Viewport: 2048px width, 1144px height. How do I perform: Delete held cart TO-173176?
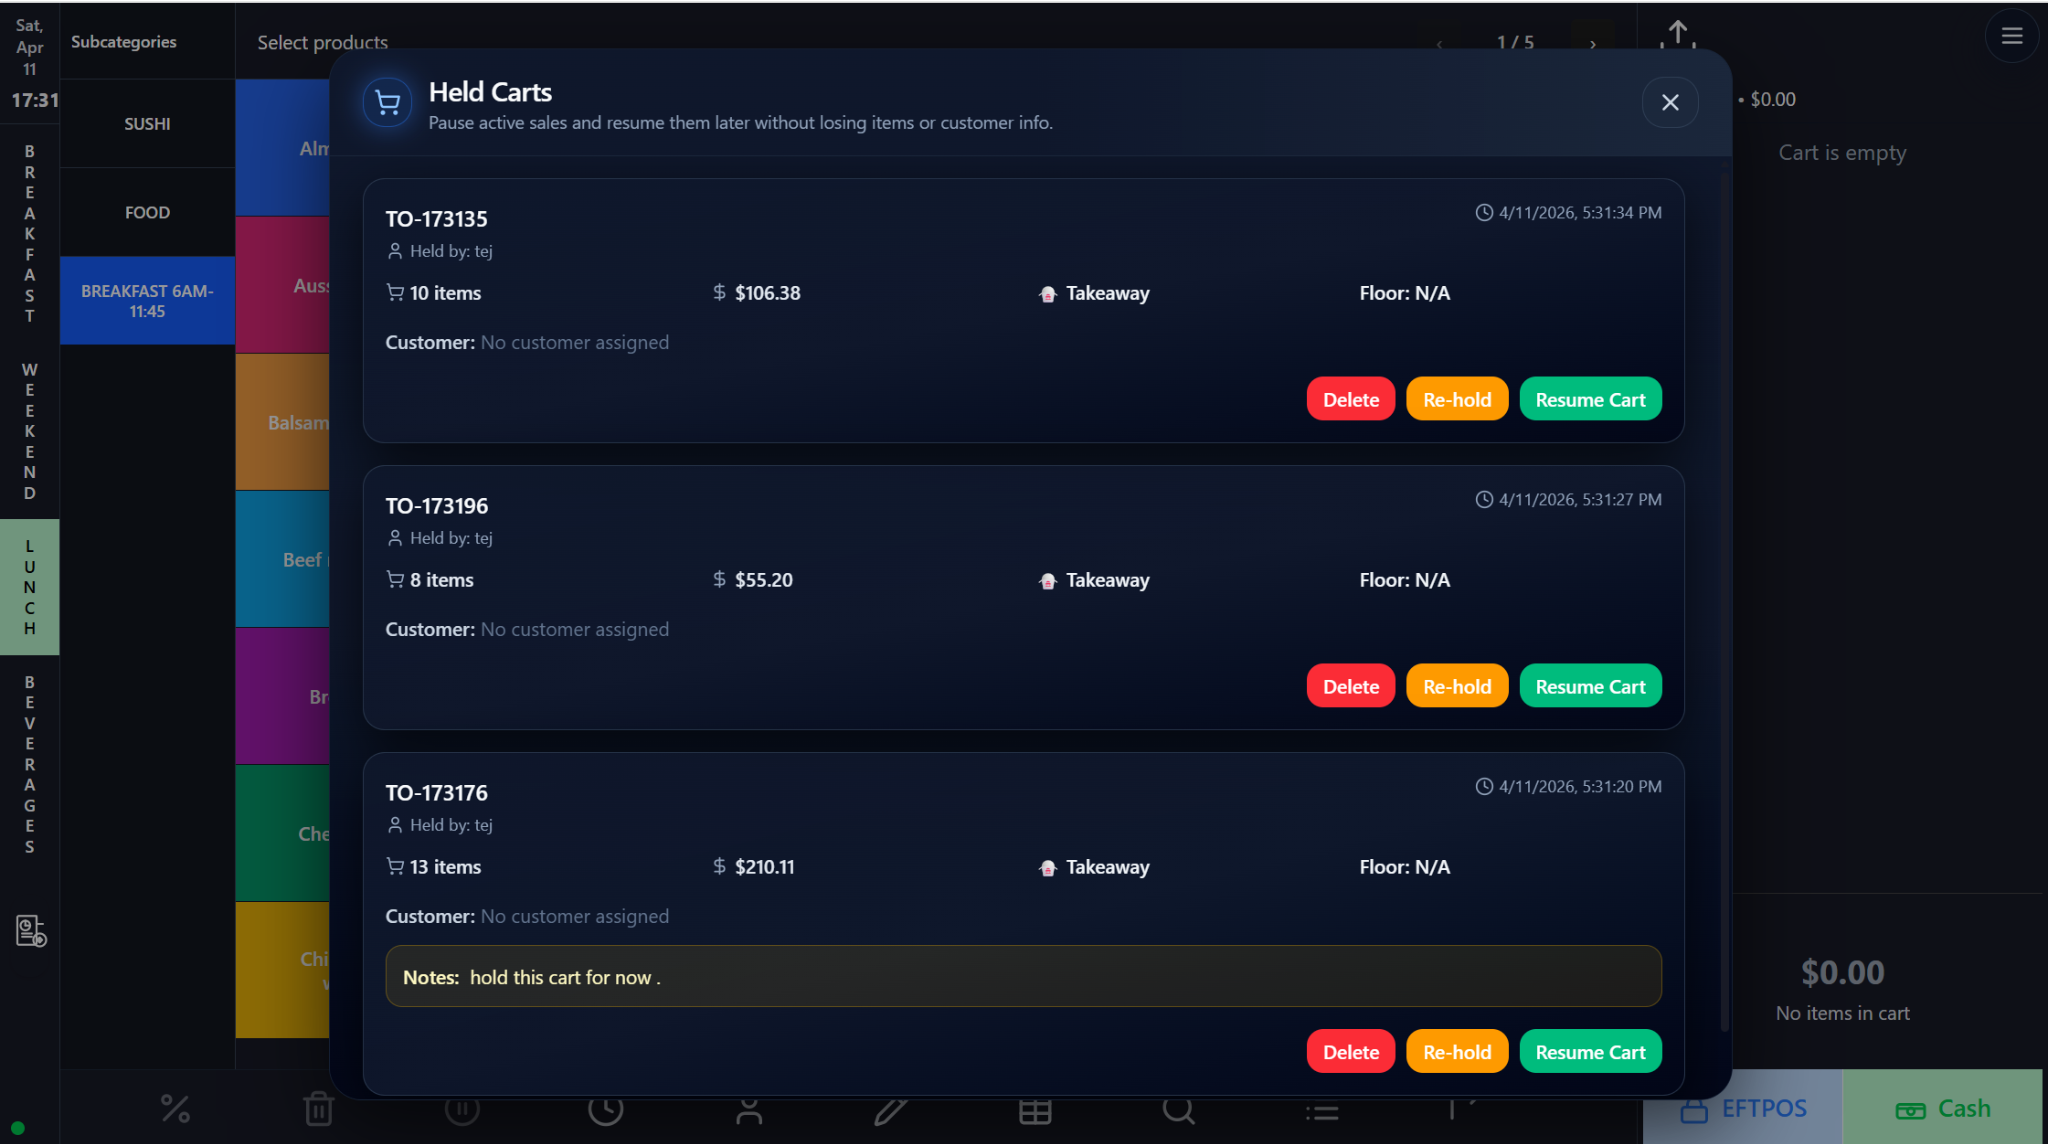click(1351, 1051)
